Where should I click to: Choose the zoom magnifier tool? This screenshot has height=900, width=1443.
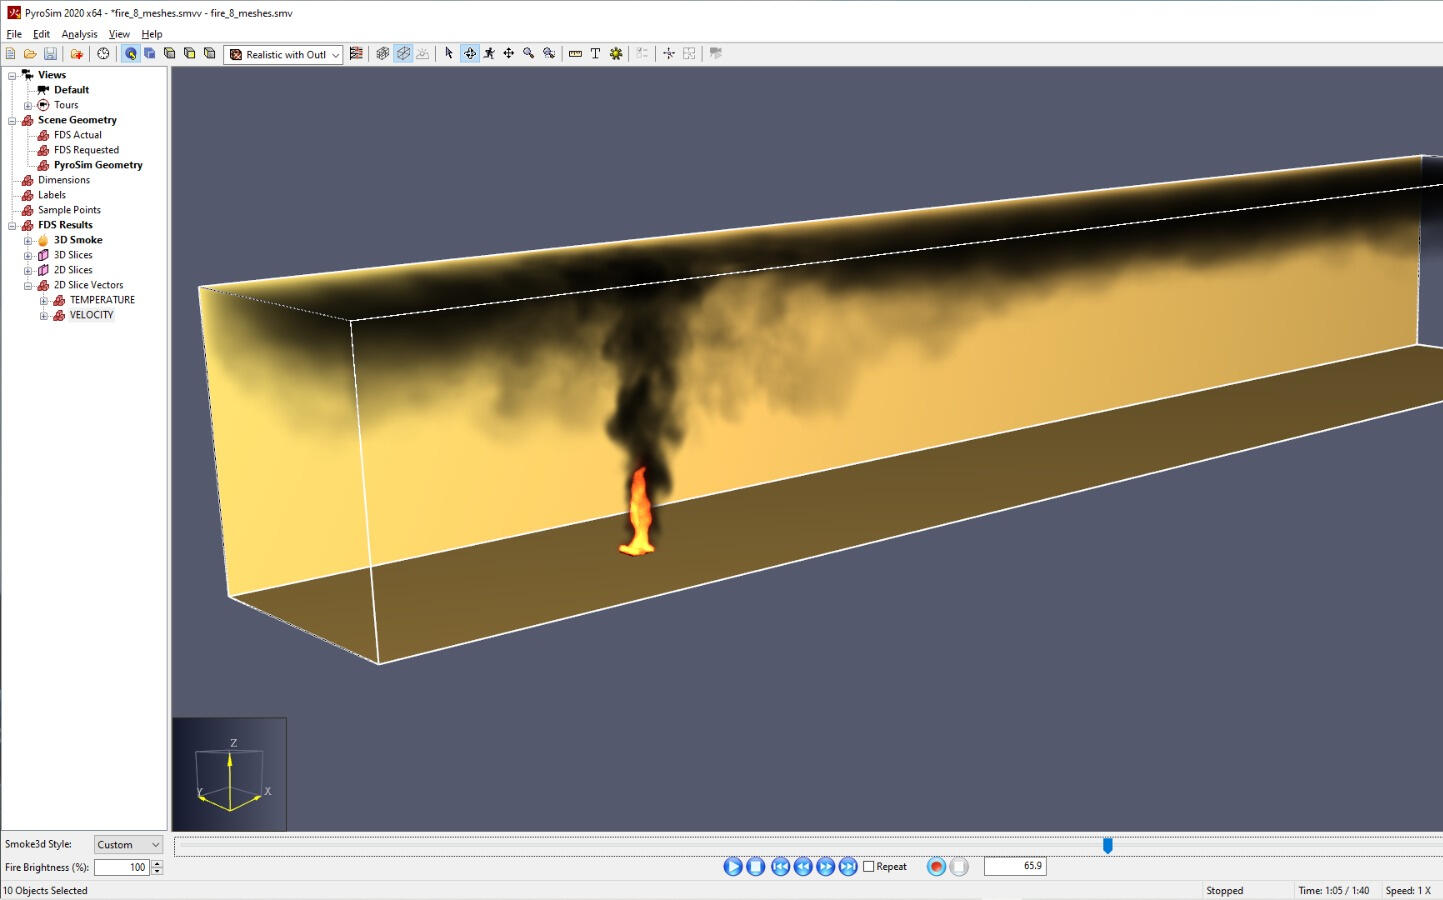(x=529, y=54)
